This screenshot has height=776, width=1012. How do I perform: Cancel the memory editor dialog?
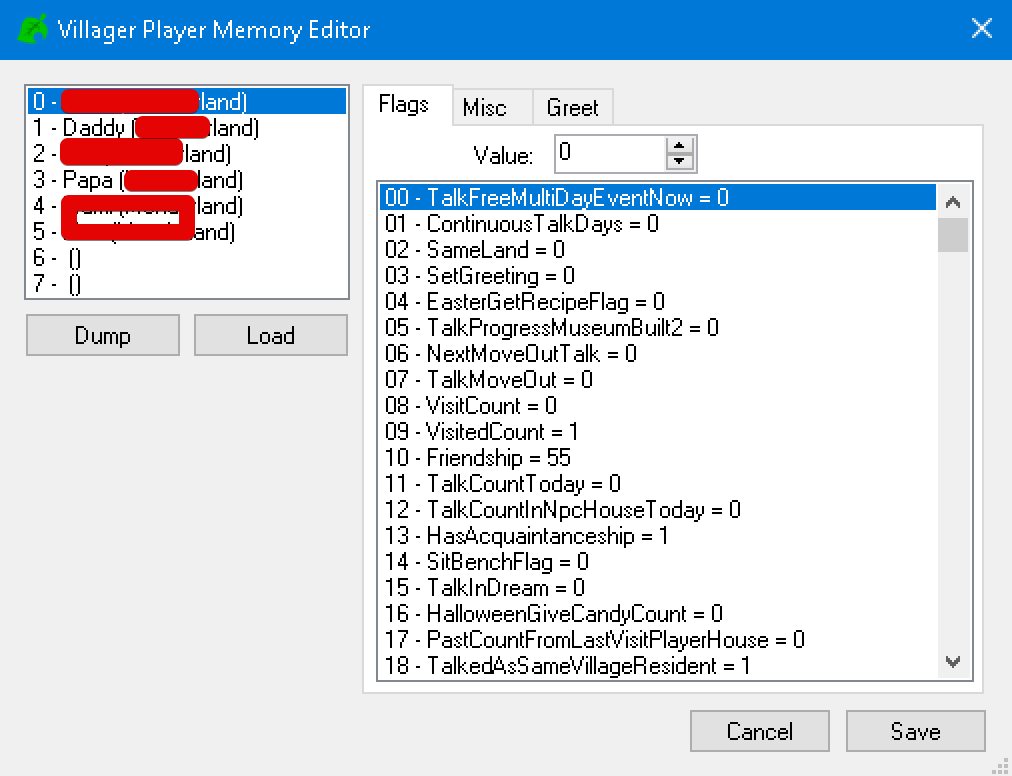tap(759, 731)
